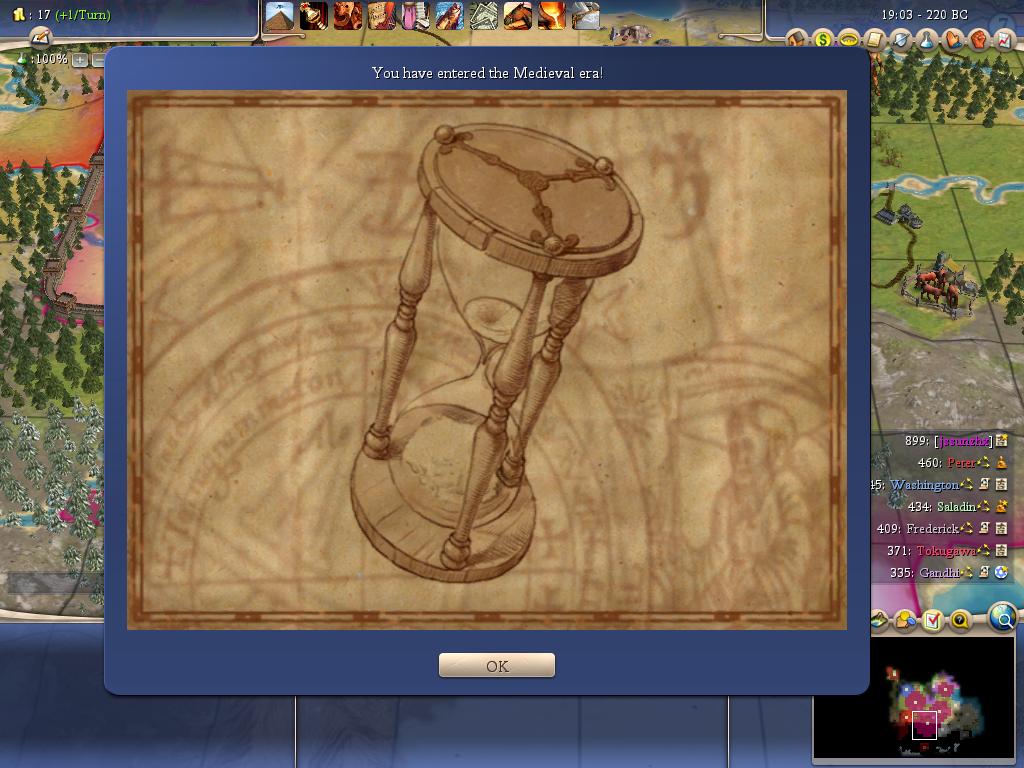The height and width of the screenshot is (768, 1024).
Task: Open the Civics crown icon
Action: pyautogui.click(x=848, y=40)
